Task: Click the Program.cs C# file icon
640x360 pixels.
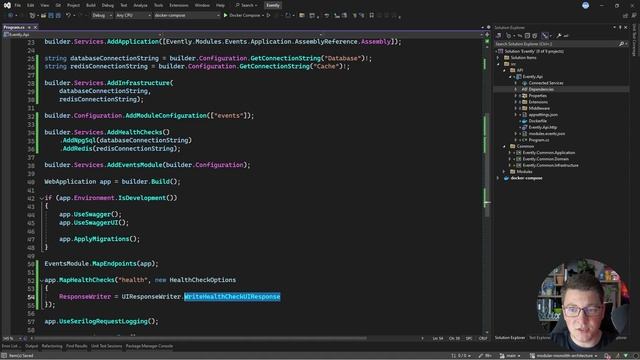Action: tap(524, 140)
